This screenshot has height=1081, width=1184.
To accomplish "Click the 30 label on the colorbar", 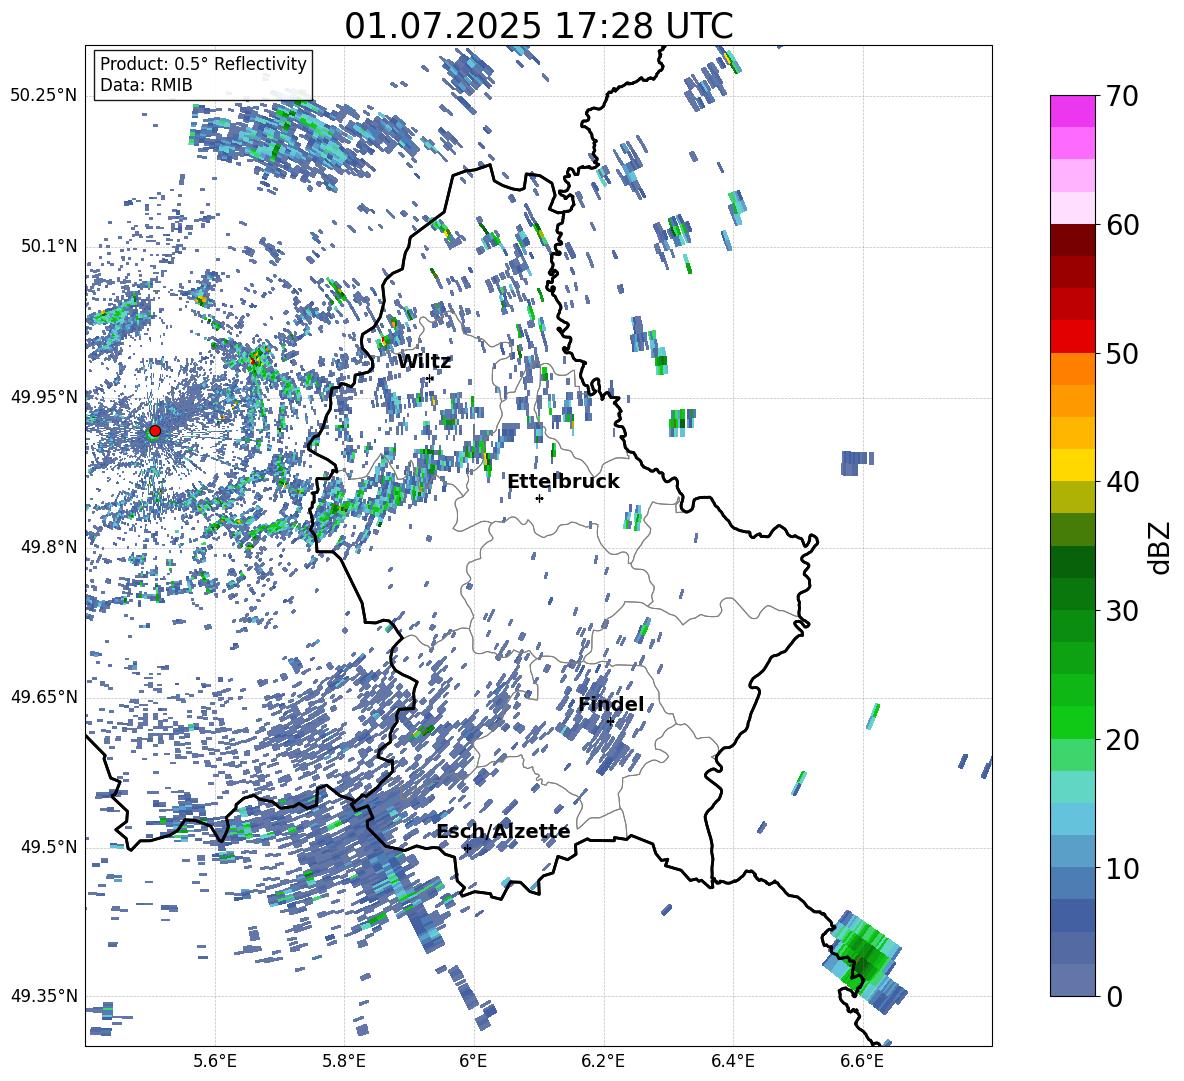I will coord(1121,610).
